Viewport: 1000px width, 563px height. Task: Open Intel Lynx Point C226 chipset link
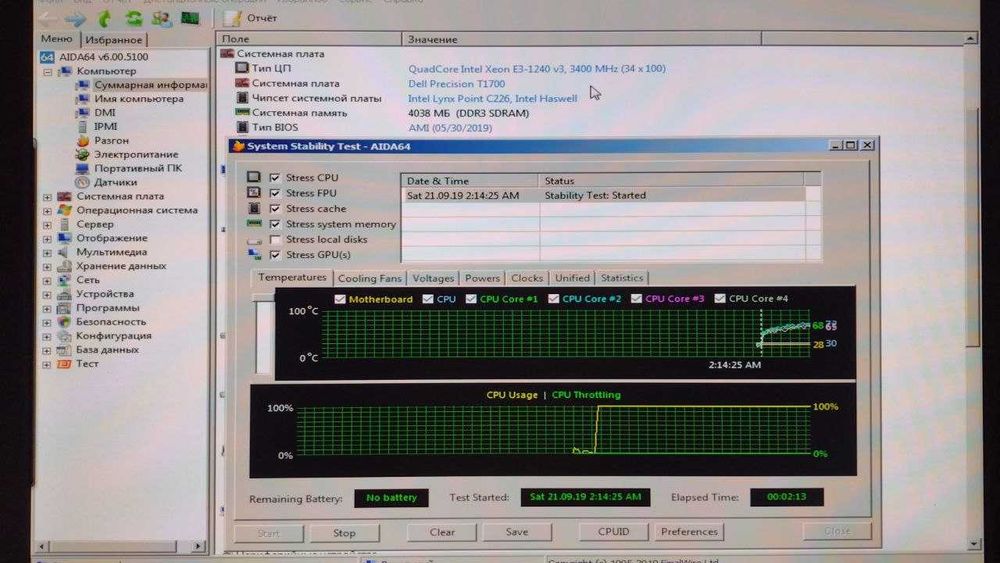coord(492,98)
